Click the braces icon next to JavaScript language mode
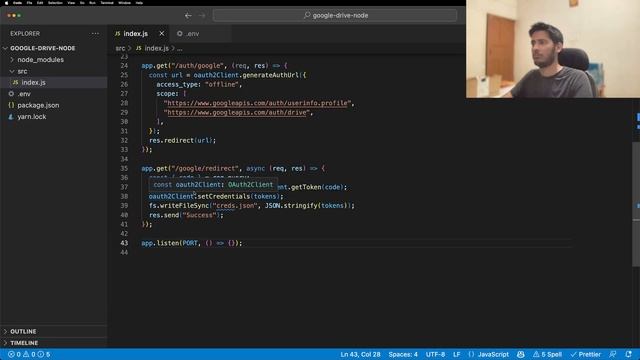The height and width of the screenshot is (360, 640). click(x=471, y=354)
